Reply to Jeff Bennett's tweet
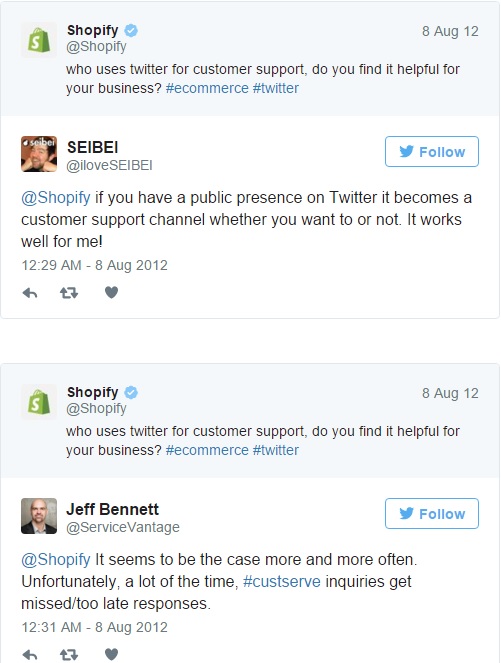The image size is (501, 663). (x=30, y=655)
